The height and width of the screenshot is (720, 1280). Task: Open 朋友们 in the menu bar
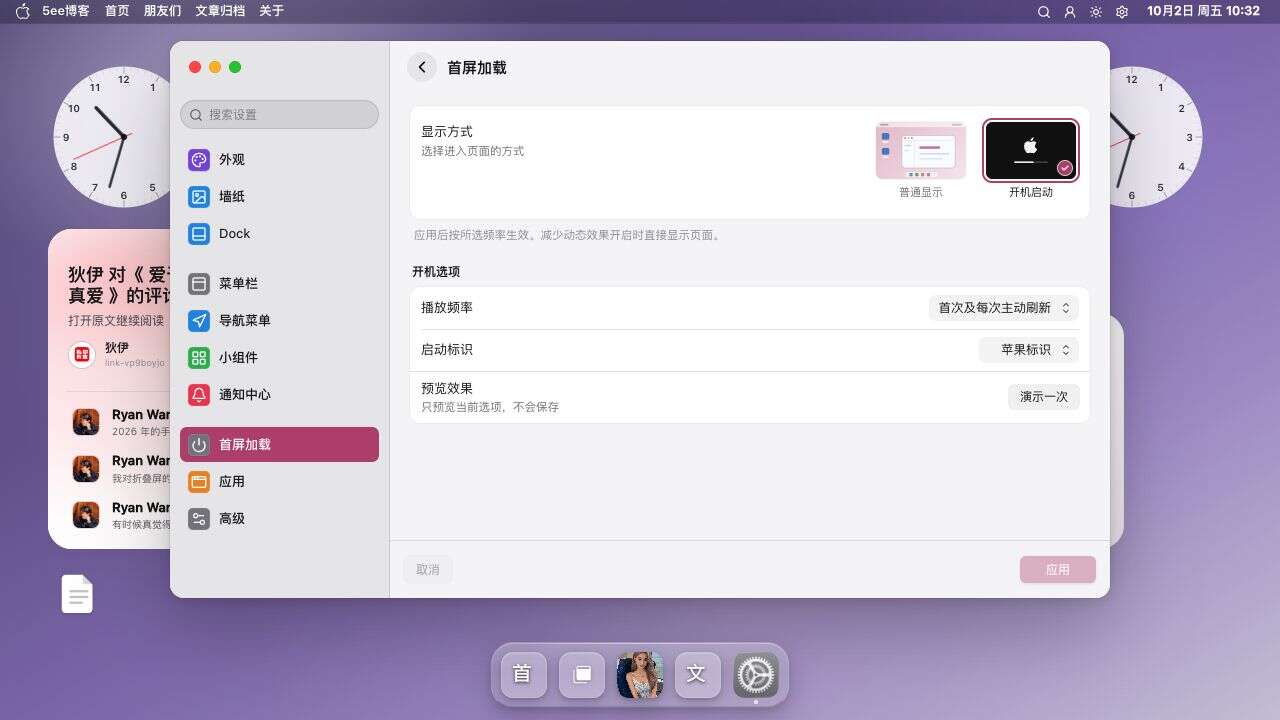tap(162, 11)
